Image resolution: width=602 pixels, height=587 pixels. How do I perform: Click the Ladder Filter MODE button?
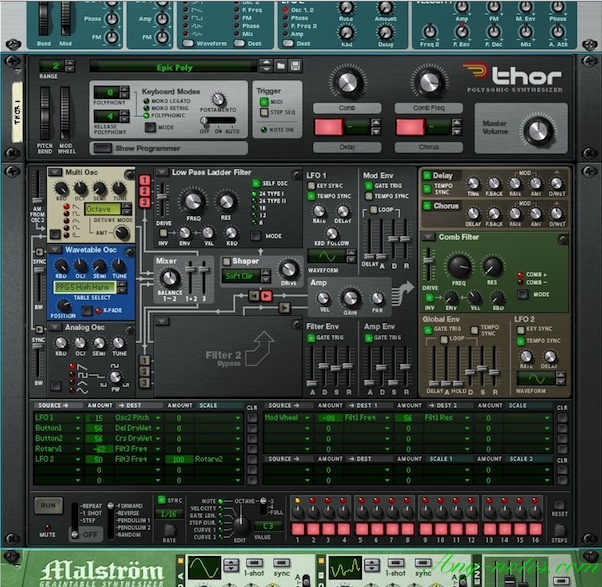[x=255, y=236]
